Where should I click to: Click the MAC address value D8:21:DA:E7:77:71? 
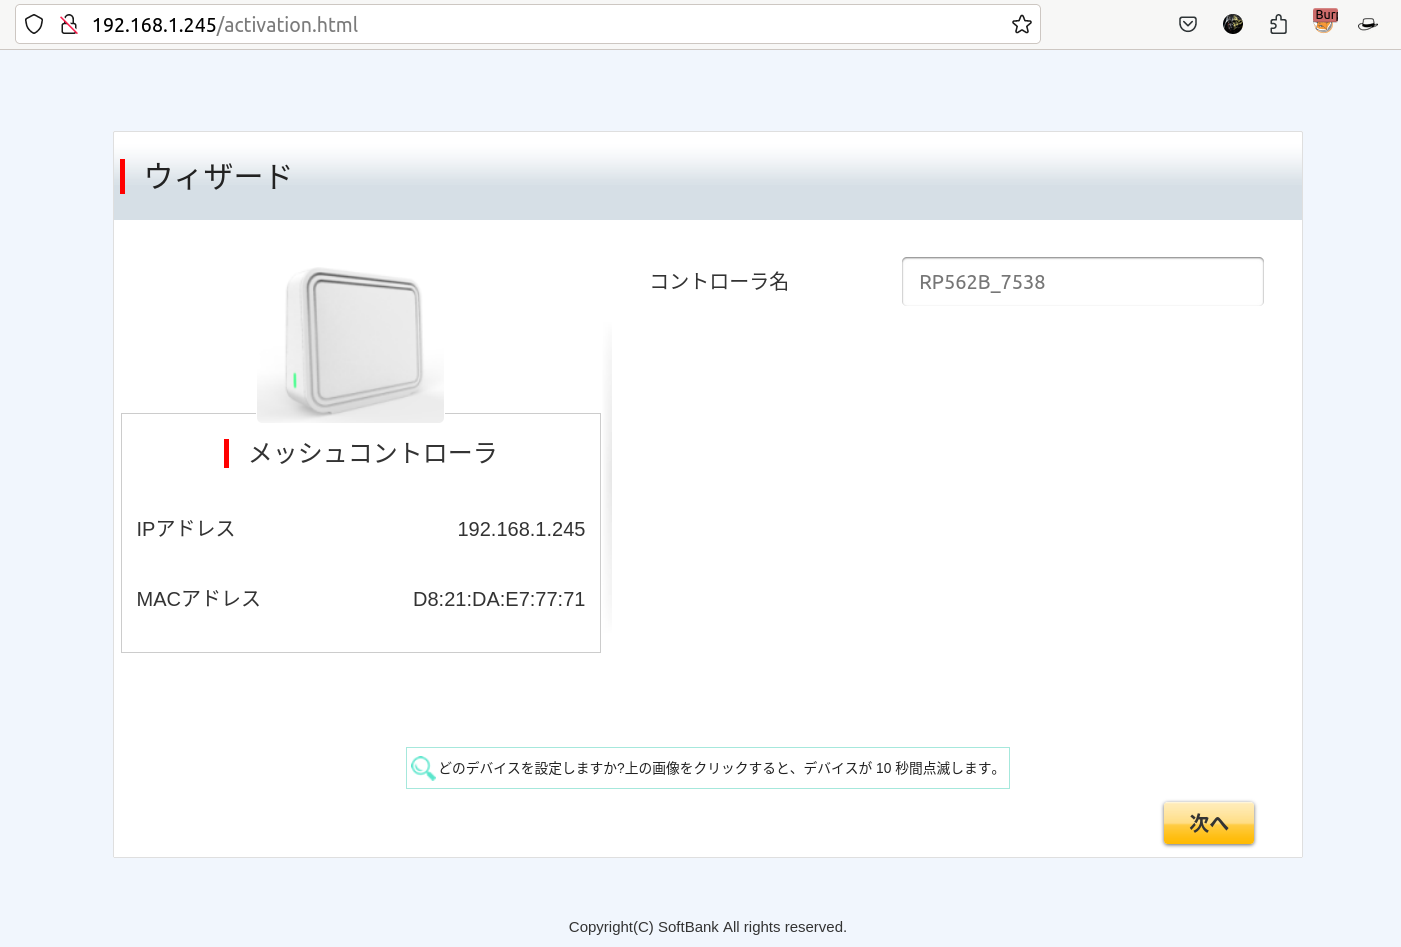point(498,599)
